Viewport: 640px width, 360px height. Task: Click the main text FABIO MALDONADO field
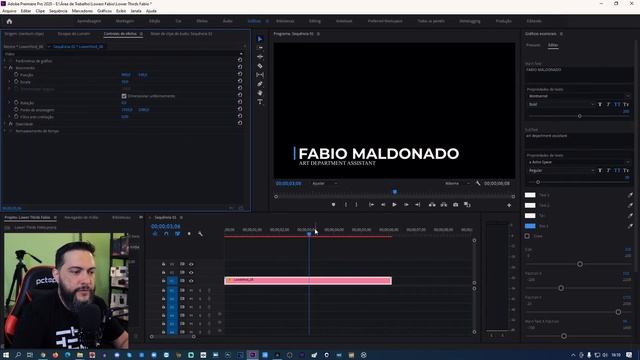(579, 74)
